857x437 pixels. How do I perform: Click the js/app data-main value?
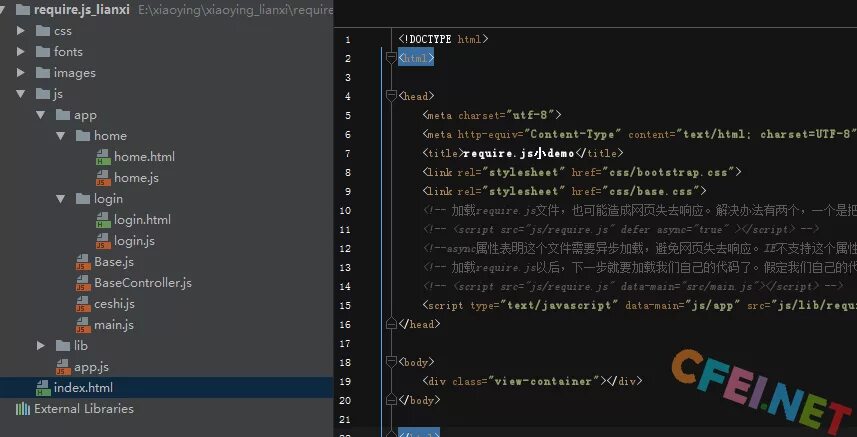(712, 305)
